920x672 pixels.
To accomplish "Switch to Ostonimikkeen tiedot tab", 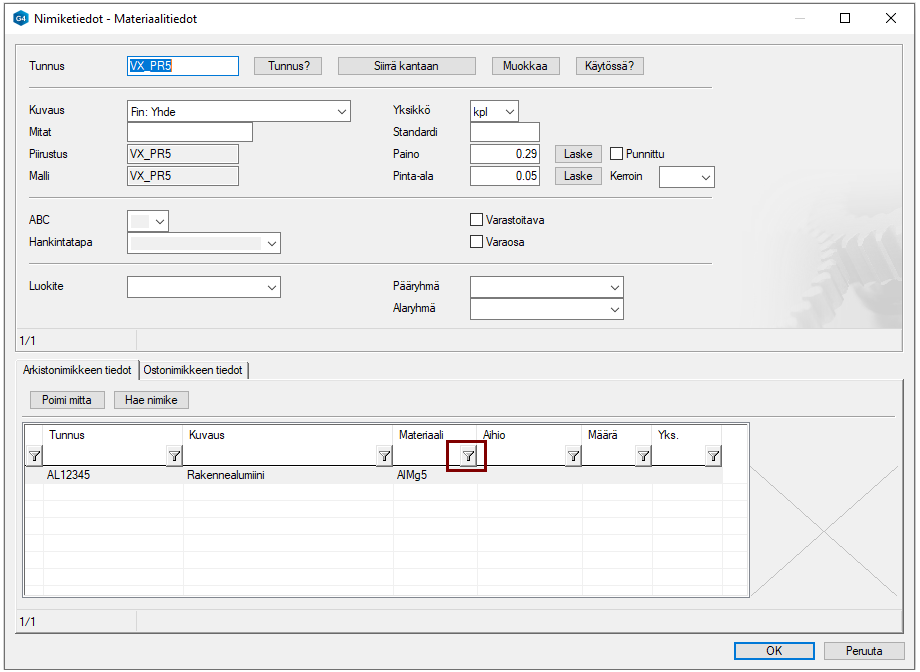I will pos(193,370).
